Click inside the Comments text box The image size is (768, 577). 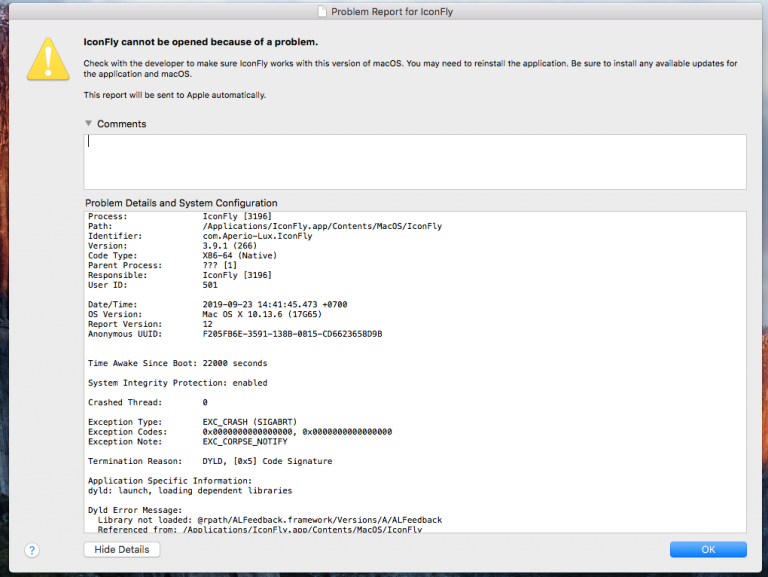click(415, 162)
